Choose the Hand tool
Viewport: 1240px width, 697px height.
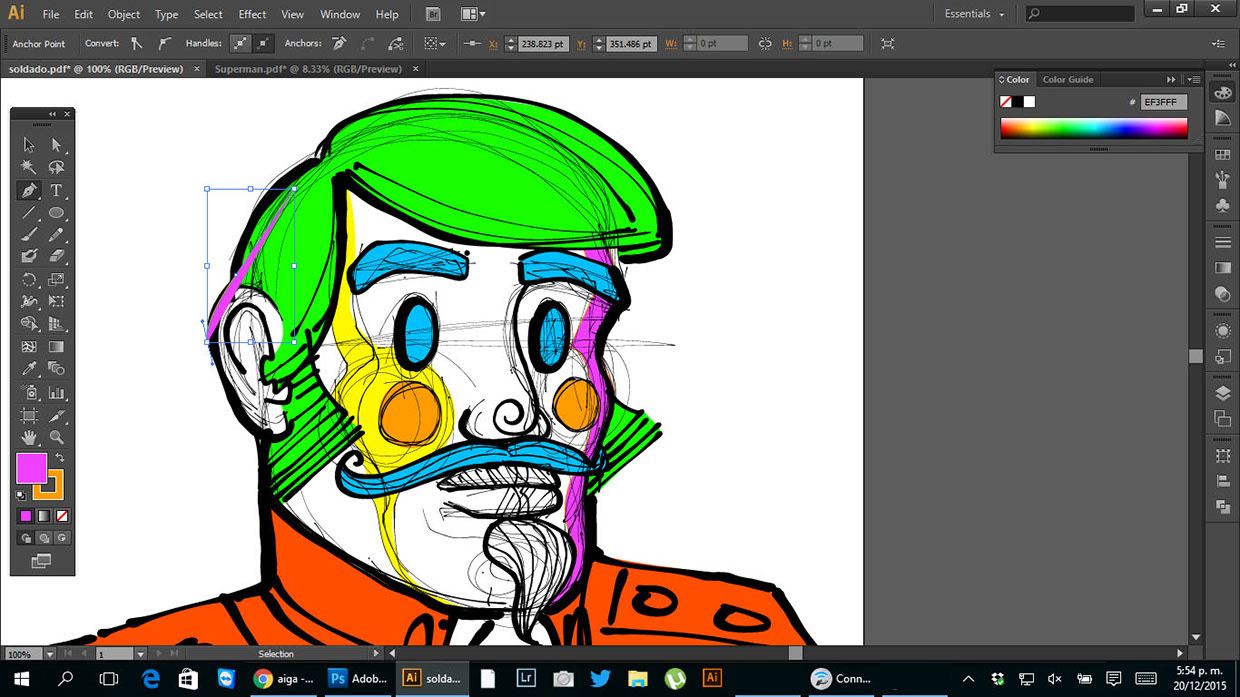(29, 437)
